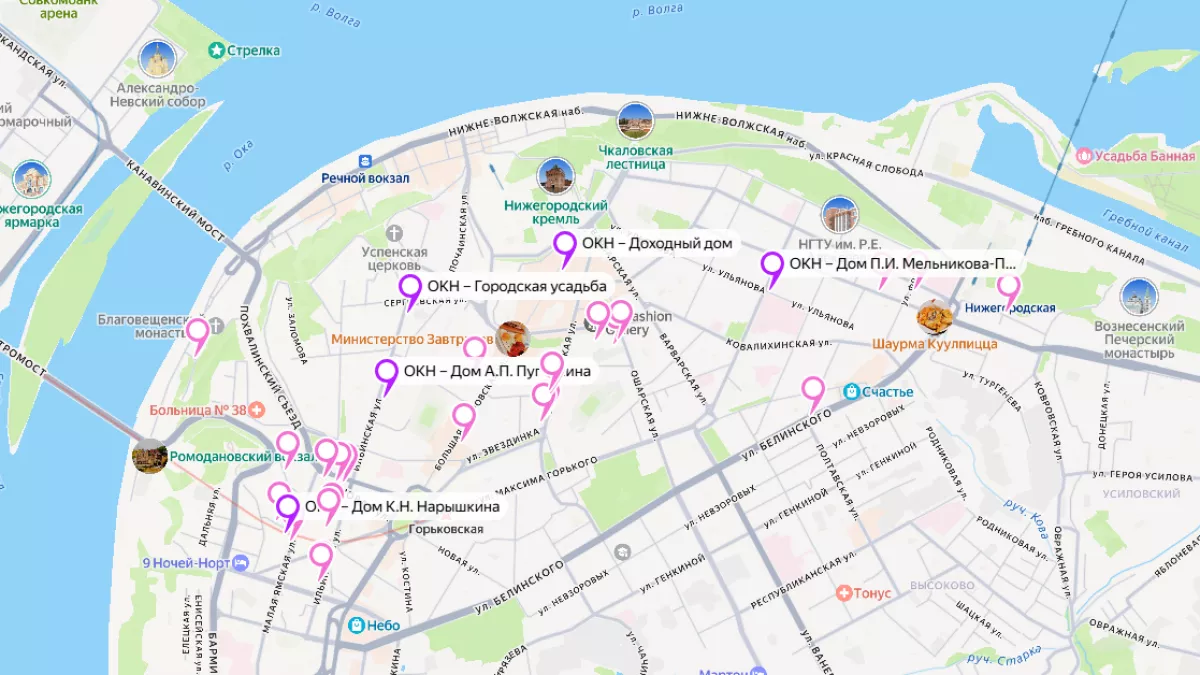Click the ОКН – Дом П.И. Мельникова pin
1200x675 pixels.
[x=772, y=266]
